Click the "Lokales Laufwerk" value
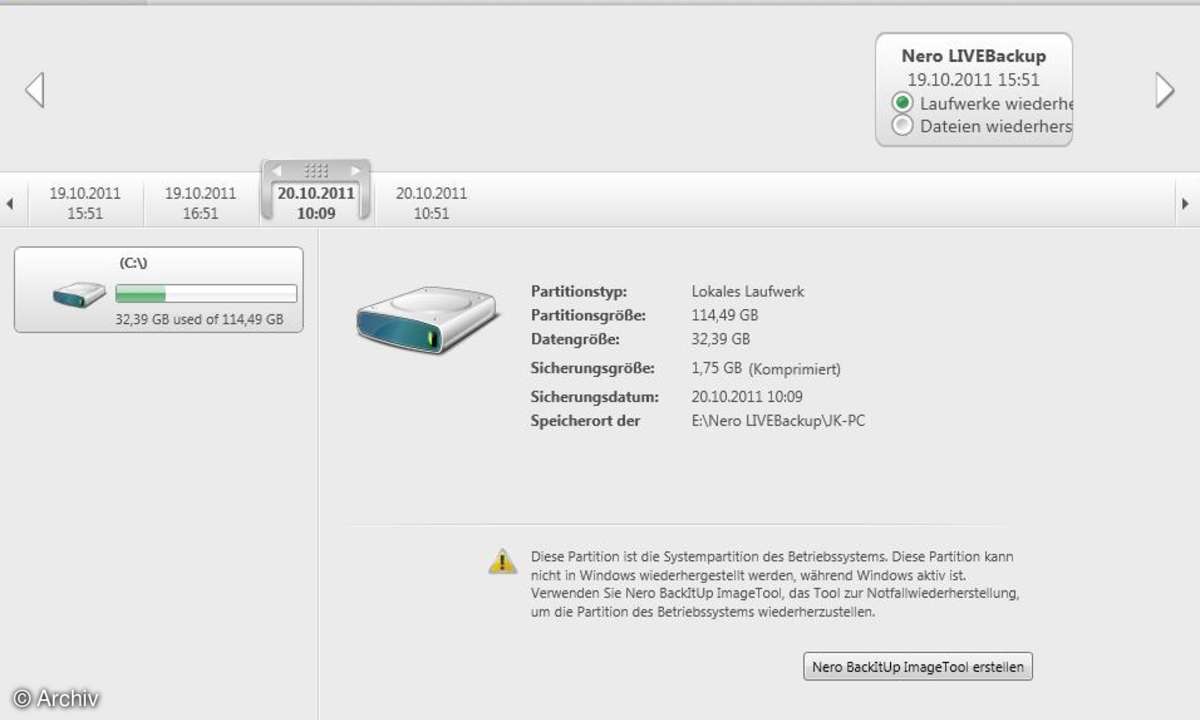1200x720 pixels. [x=748, y=292]
